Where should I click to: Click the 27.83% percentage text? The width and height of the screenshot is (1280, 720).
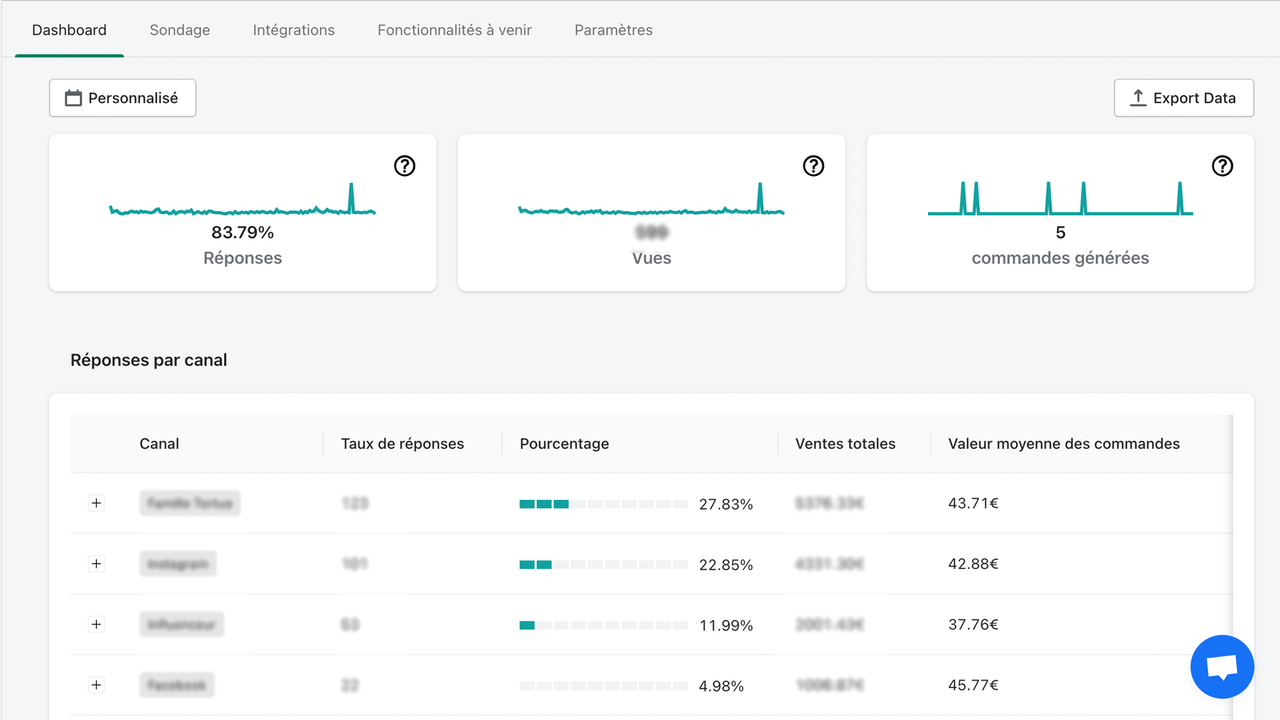[726, 504]
